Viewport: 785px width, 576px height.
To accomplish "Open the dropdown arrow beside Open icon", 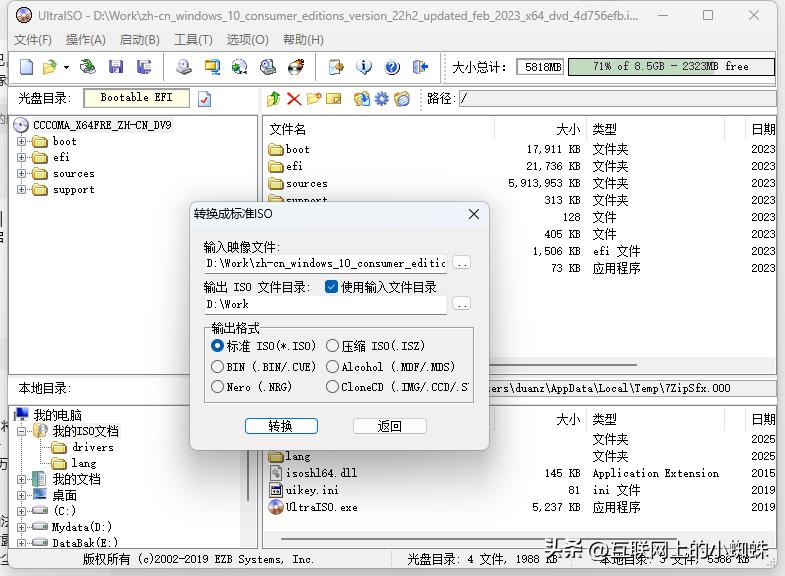I will (x=66, y=67).
